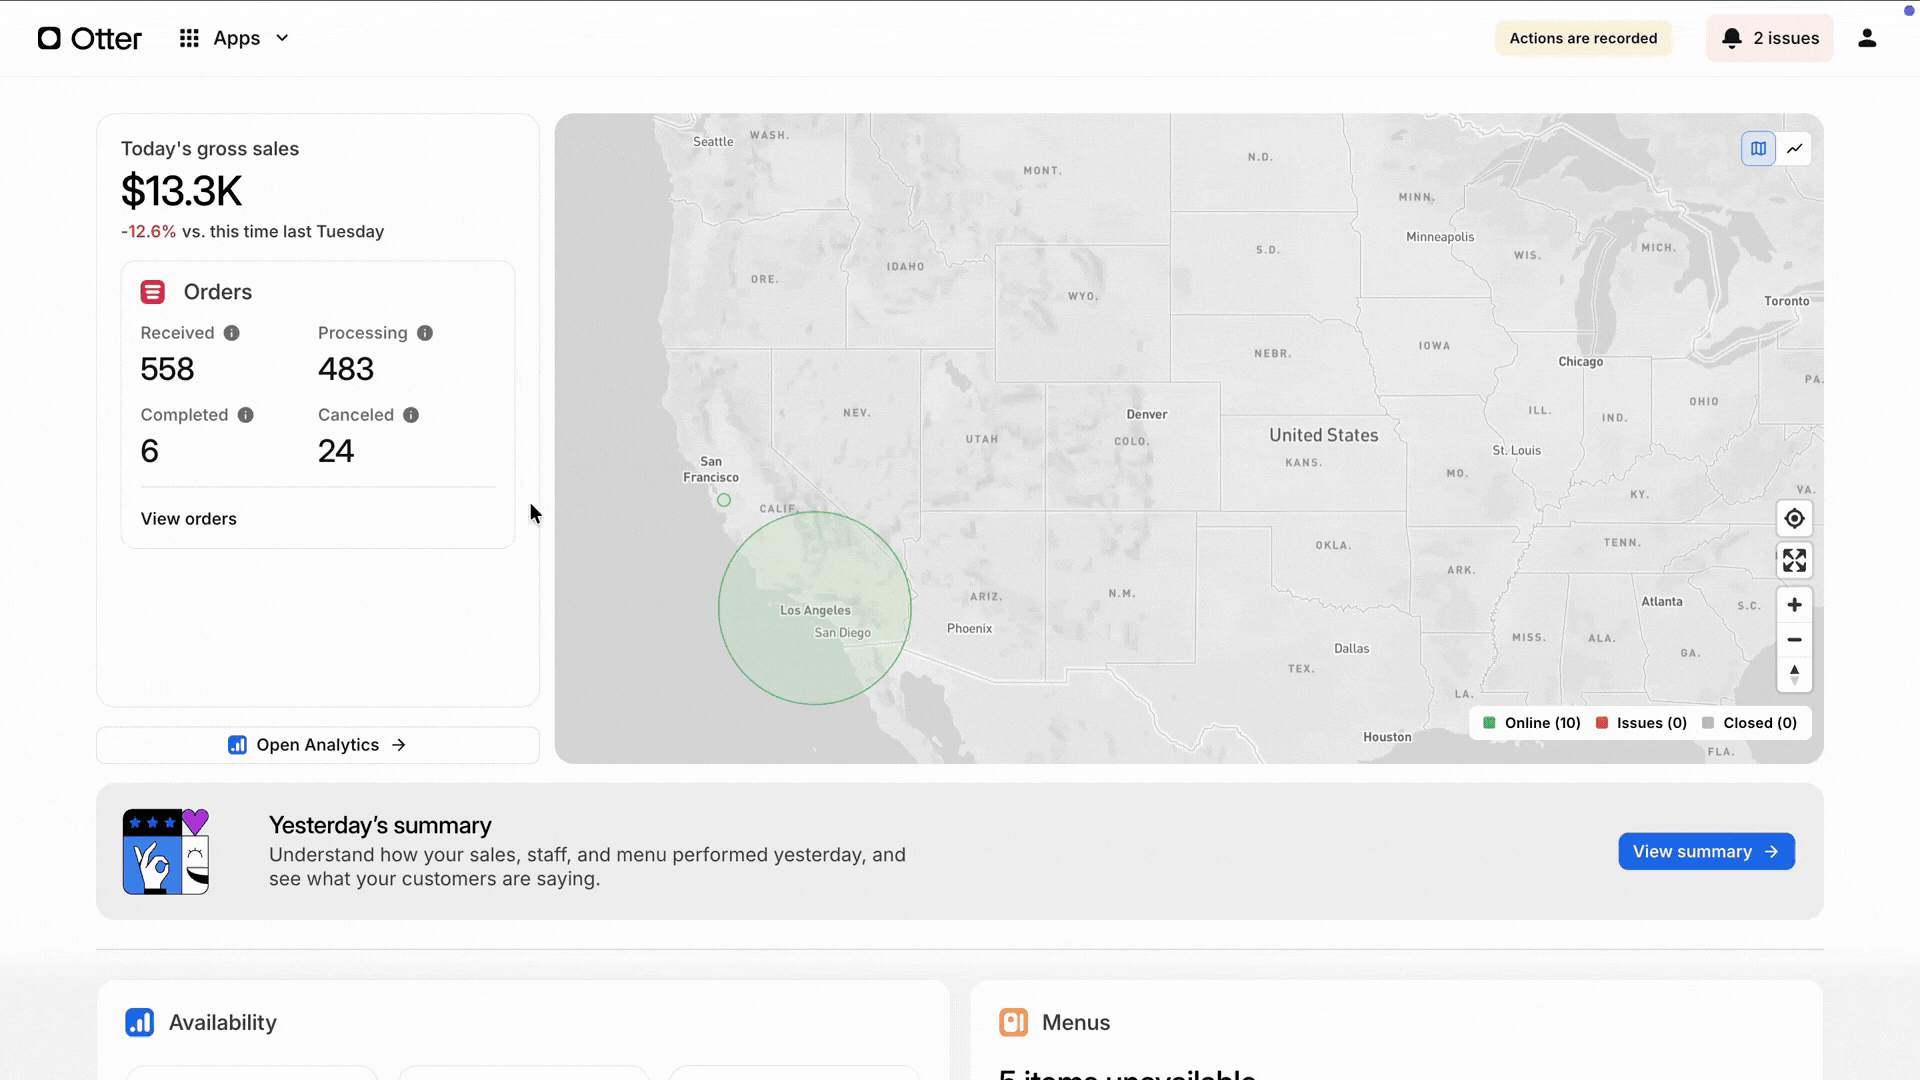Expand the Apps dropdown menu
Viewport: 1920px width, 1080px height.
click(x=282, y=38)
